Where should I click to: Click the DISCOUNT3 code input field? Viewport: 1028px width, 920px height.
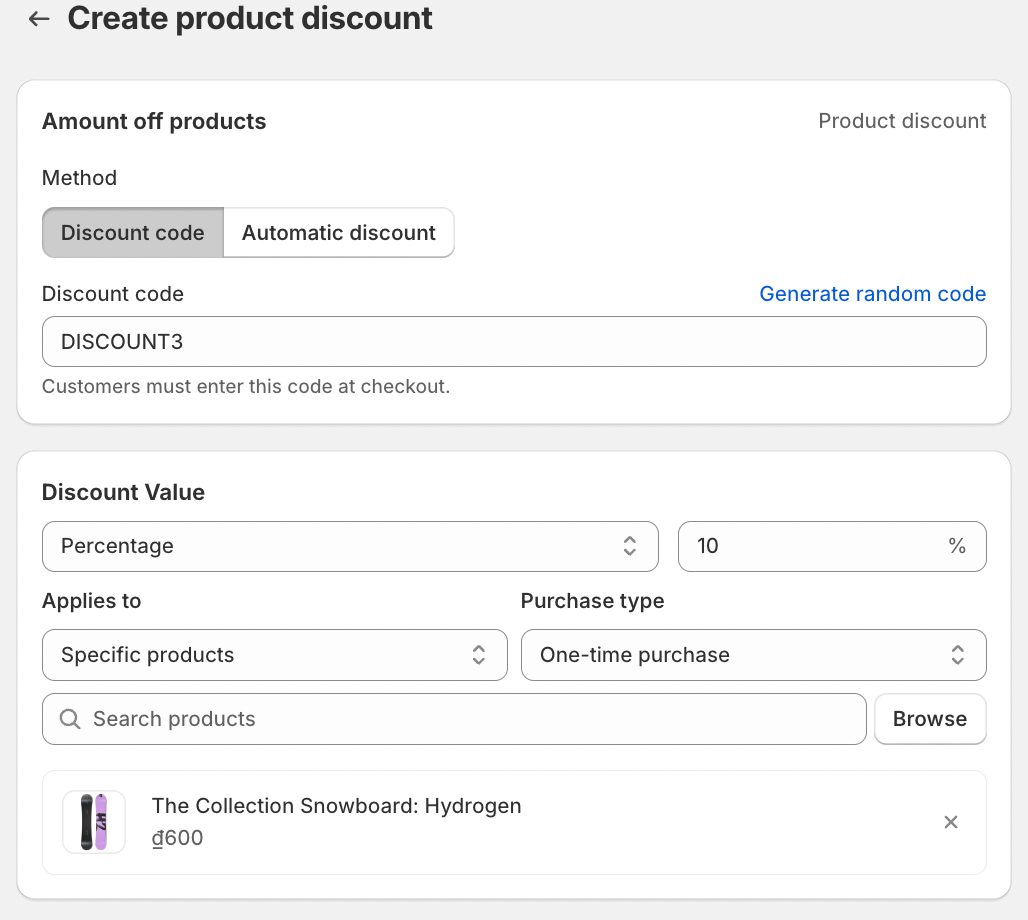tap(514, 341)
